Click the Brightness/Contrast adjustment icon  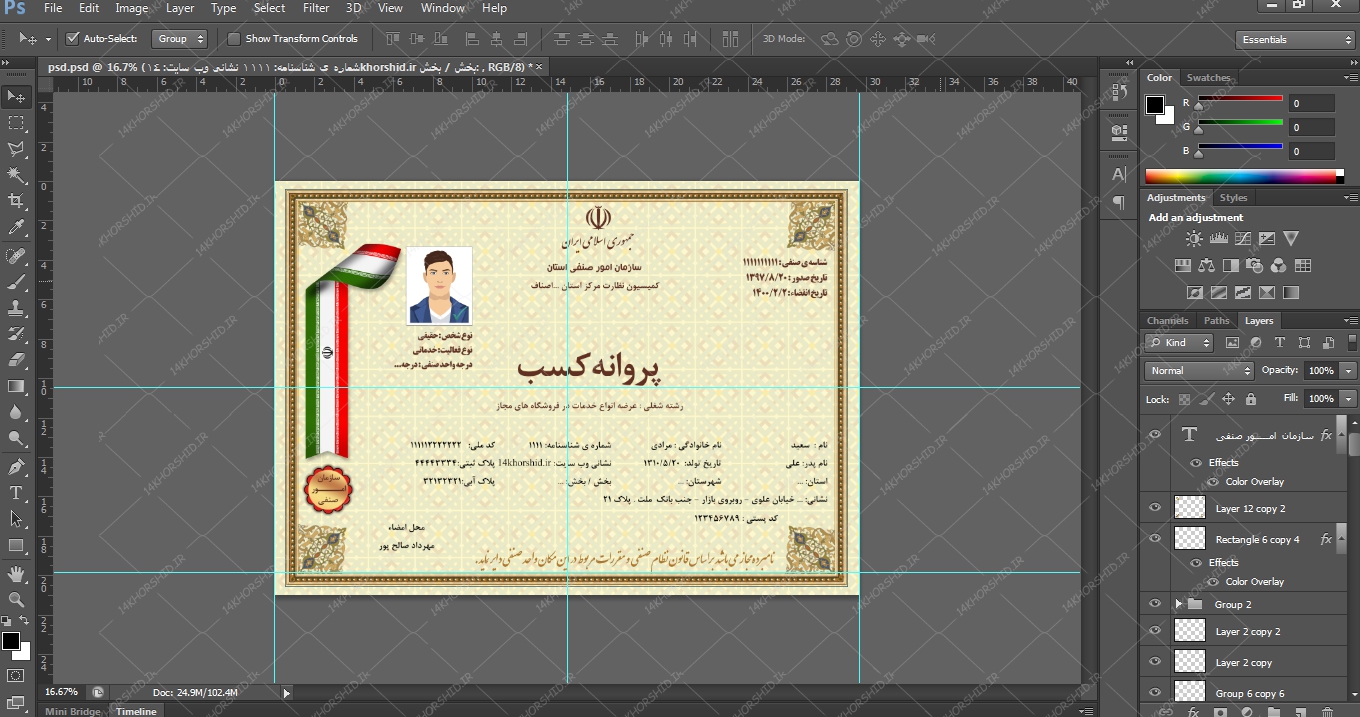coord(1194,239)
